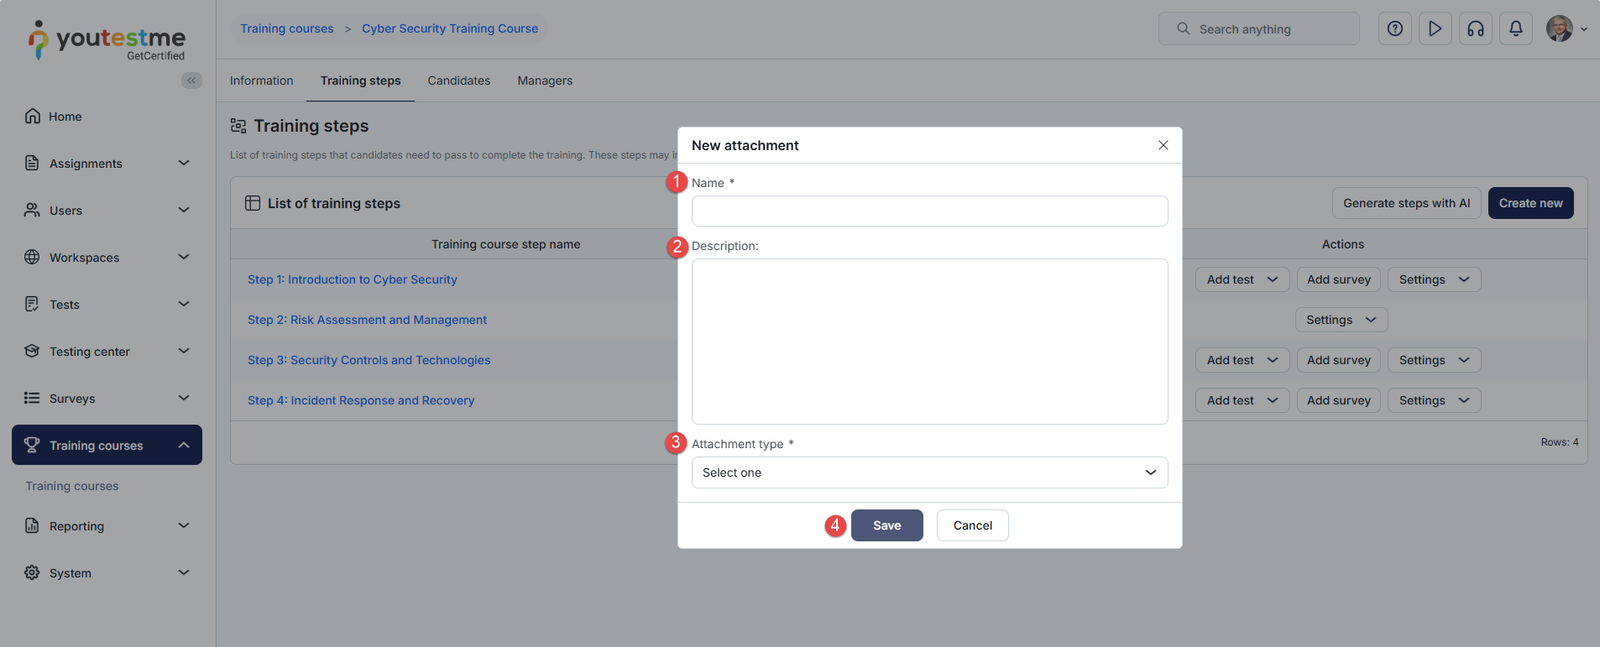Open Training courses breadcrumb link
This screenshot has width=1600, height=647.
tap(287, 29)
